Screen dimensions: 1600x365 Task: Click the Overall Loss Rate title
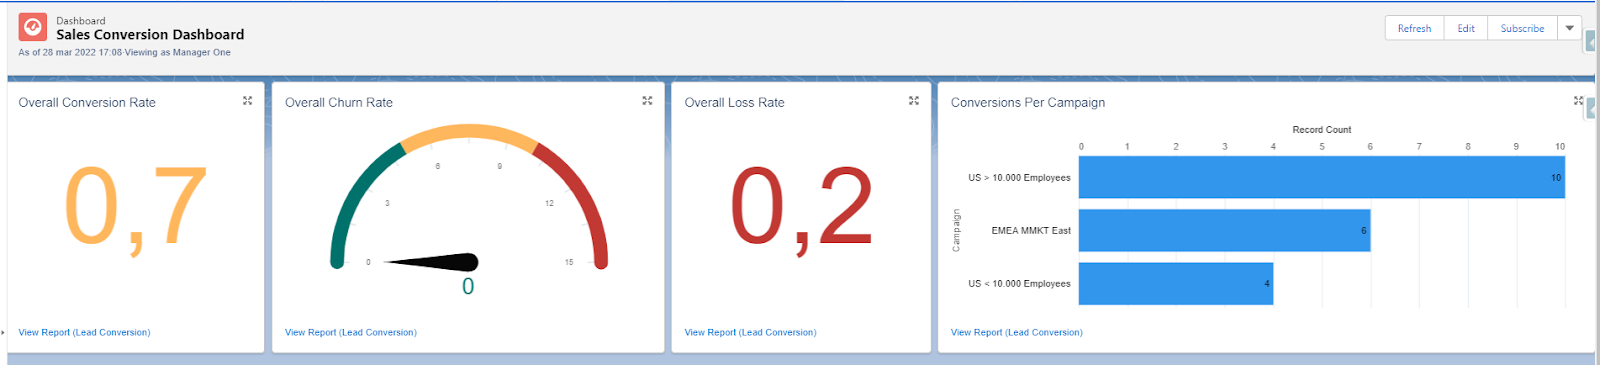click(734, 102)
